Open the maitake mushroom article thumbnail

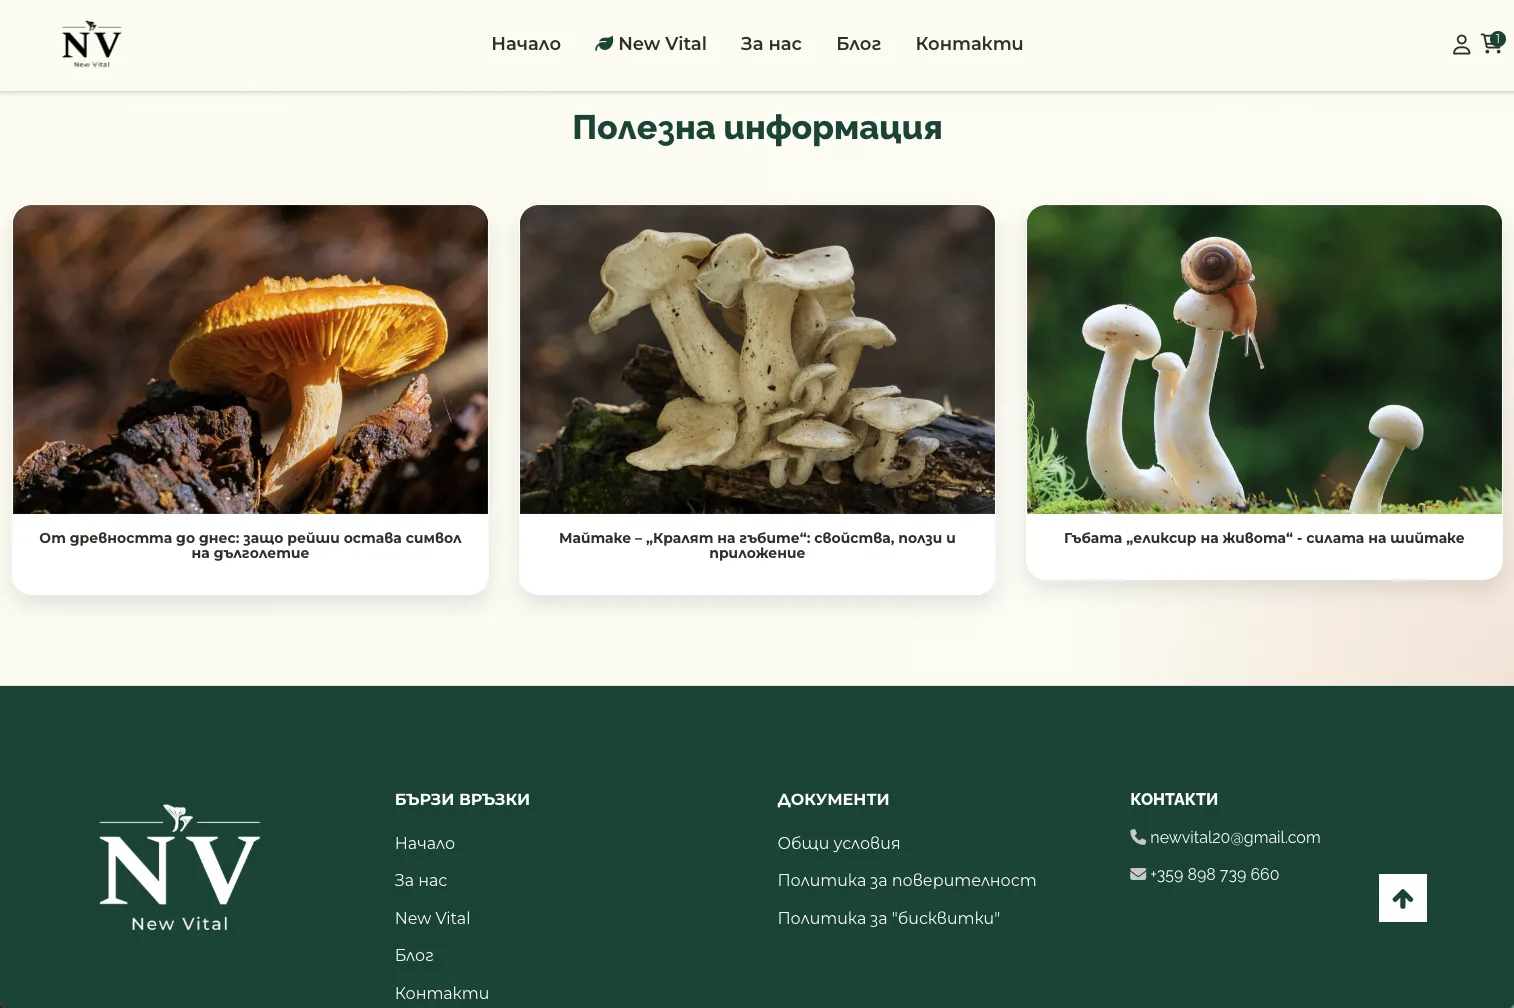pyautogui.click(x=757, y=360)
